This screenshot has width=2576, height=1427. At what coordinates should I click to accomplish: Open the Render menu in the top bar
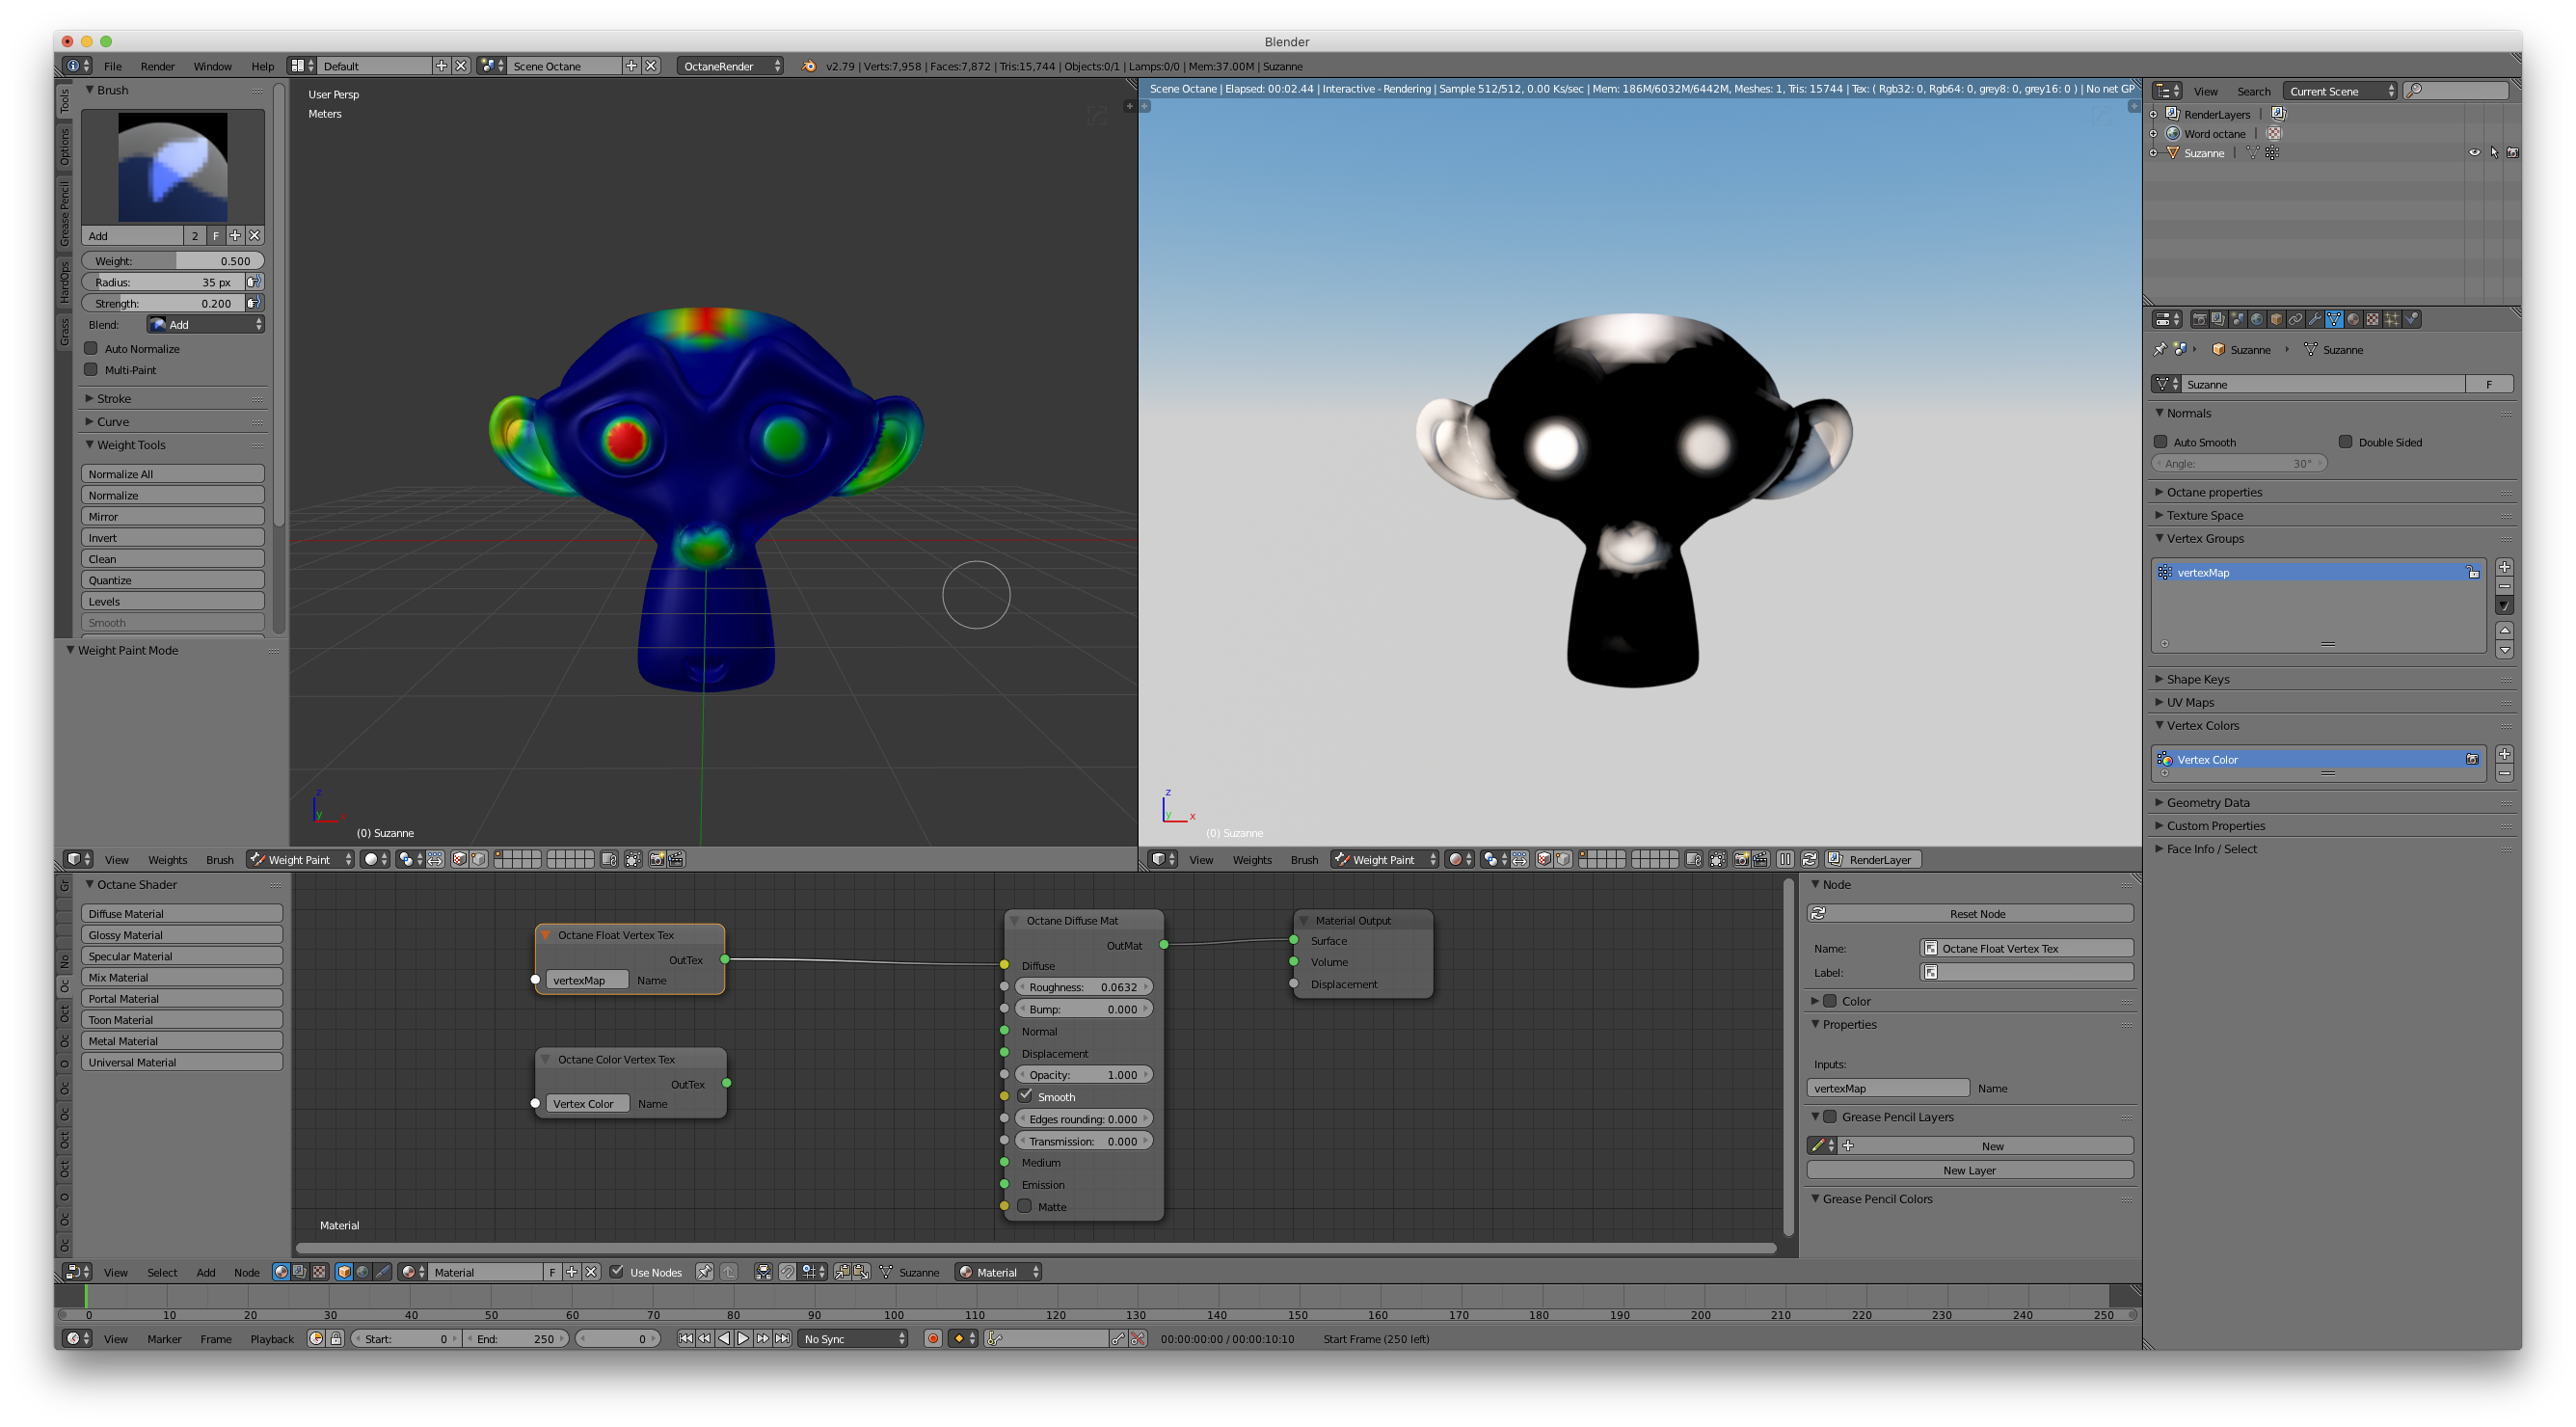(157, 66)
